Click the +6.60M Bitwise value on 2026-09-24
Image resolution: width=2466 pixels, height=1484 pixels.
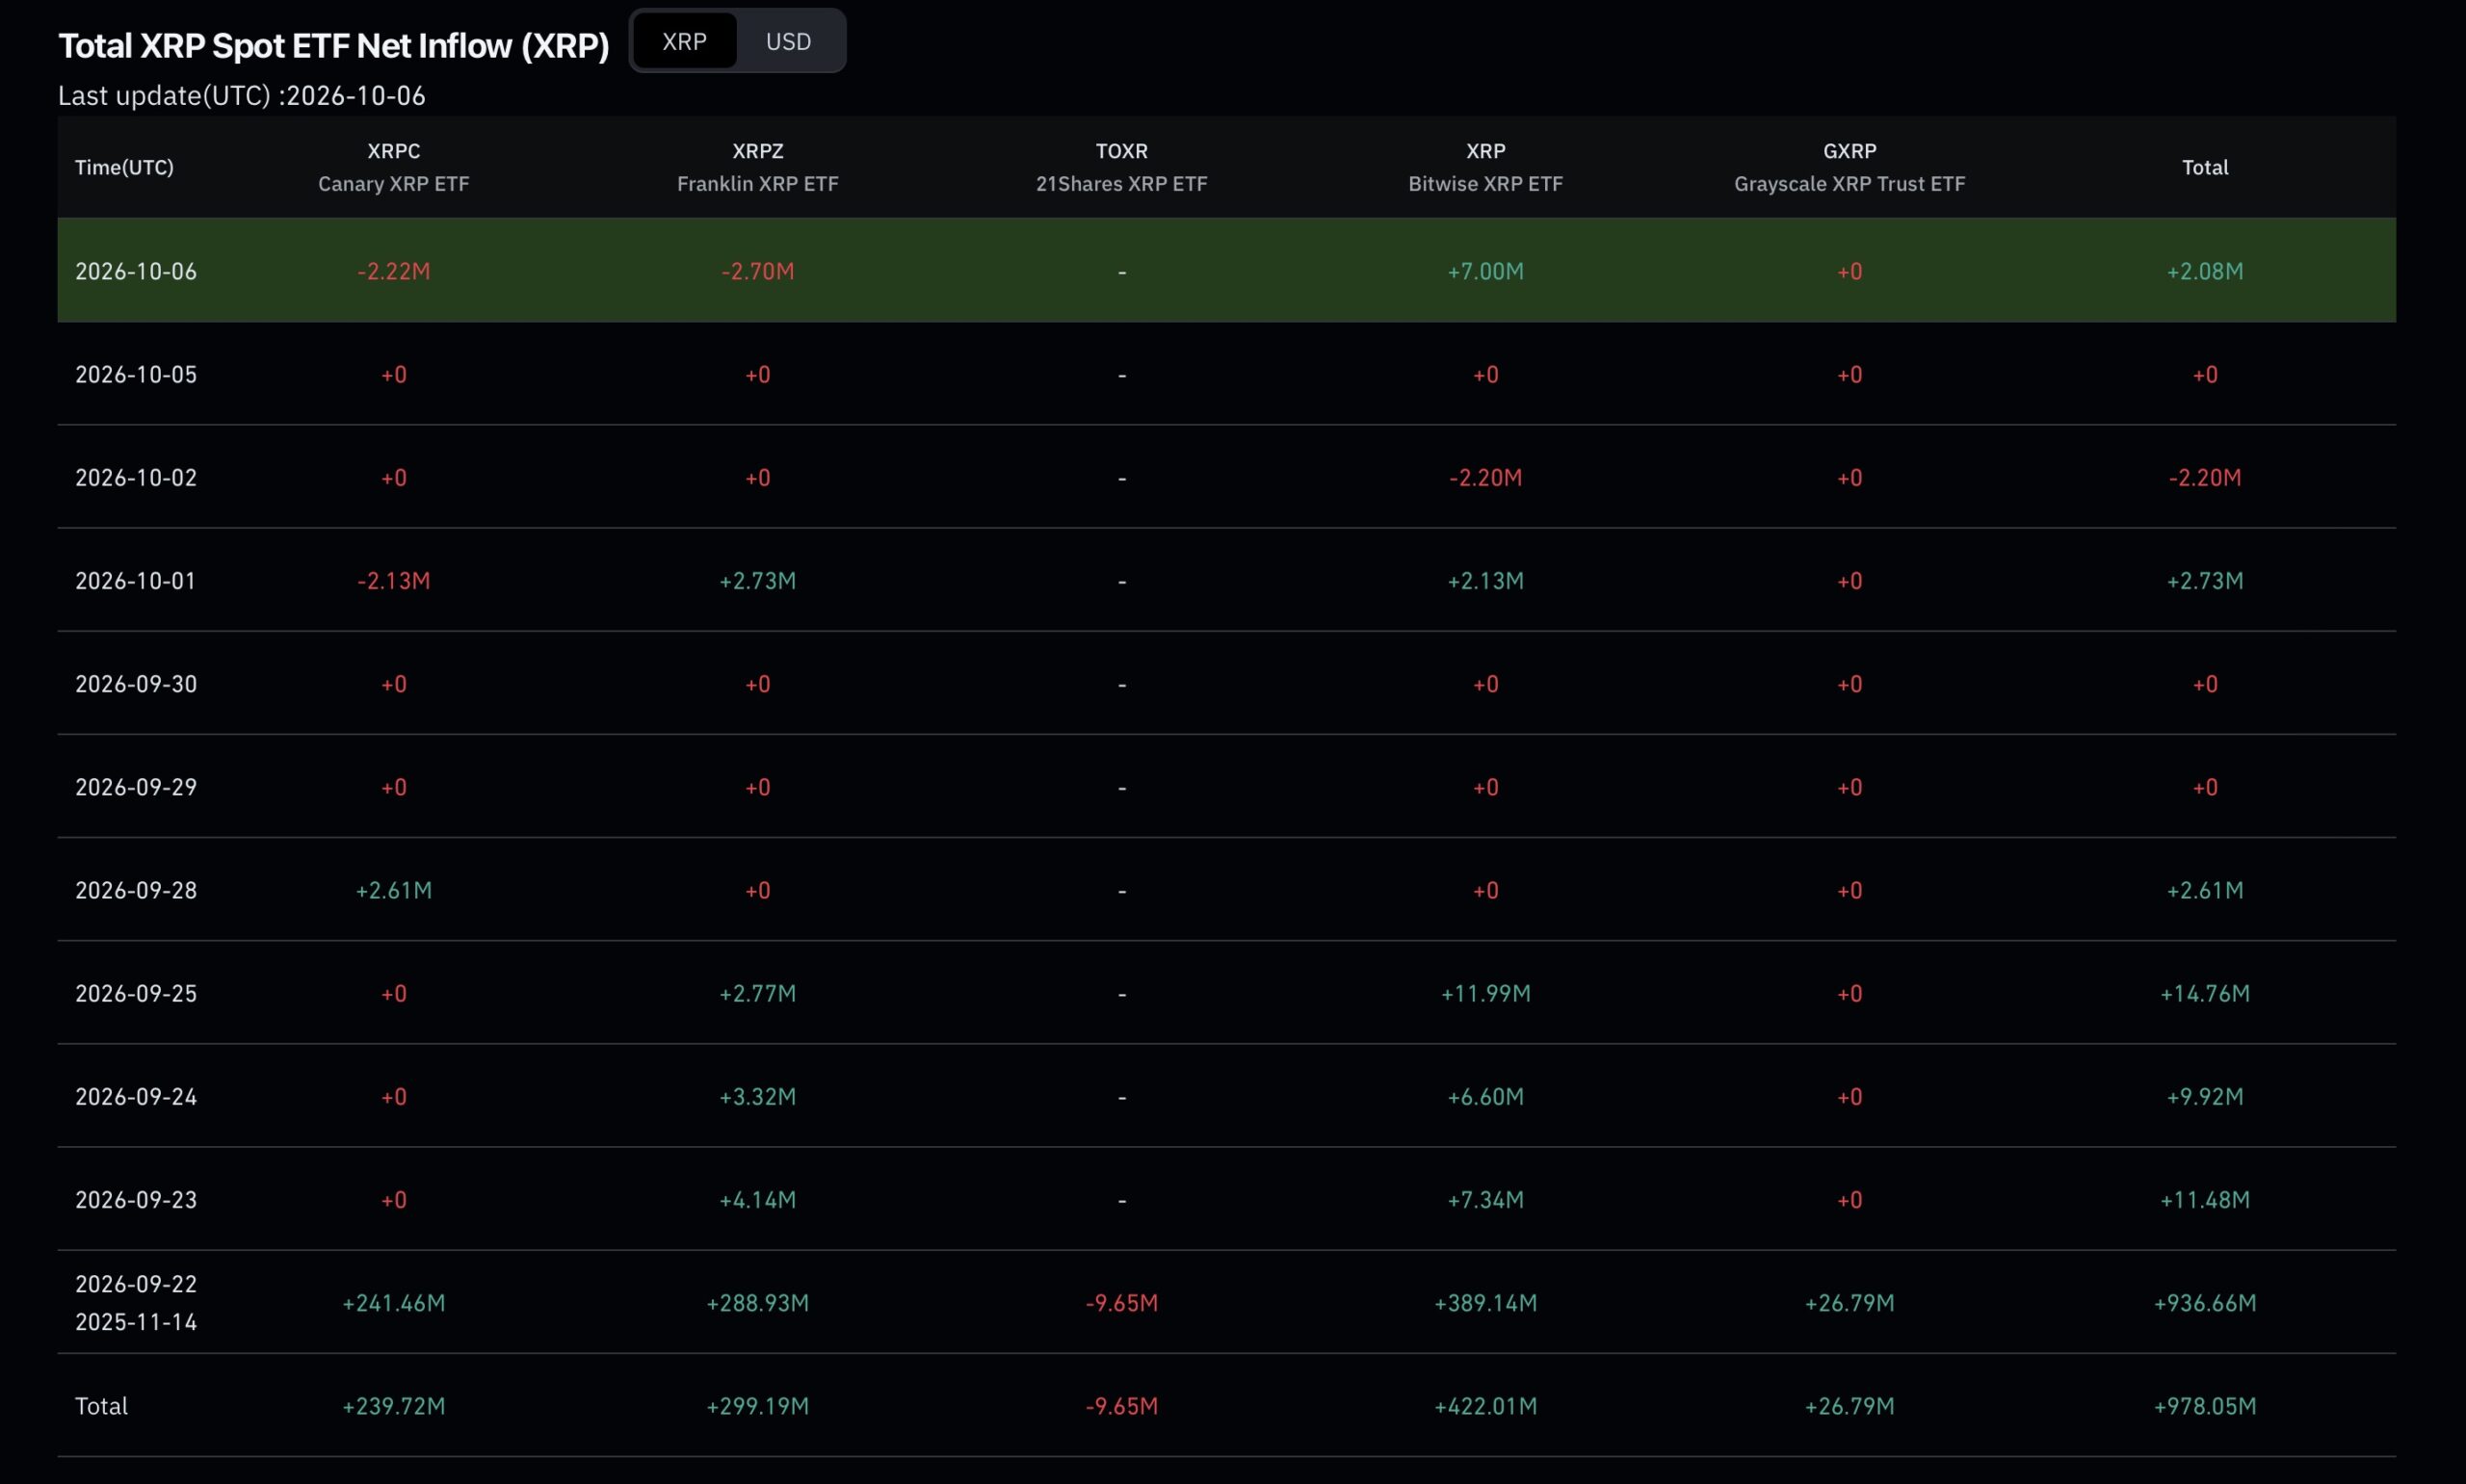[1485, 1096]
